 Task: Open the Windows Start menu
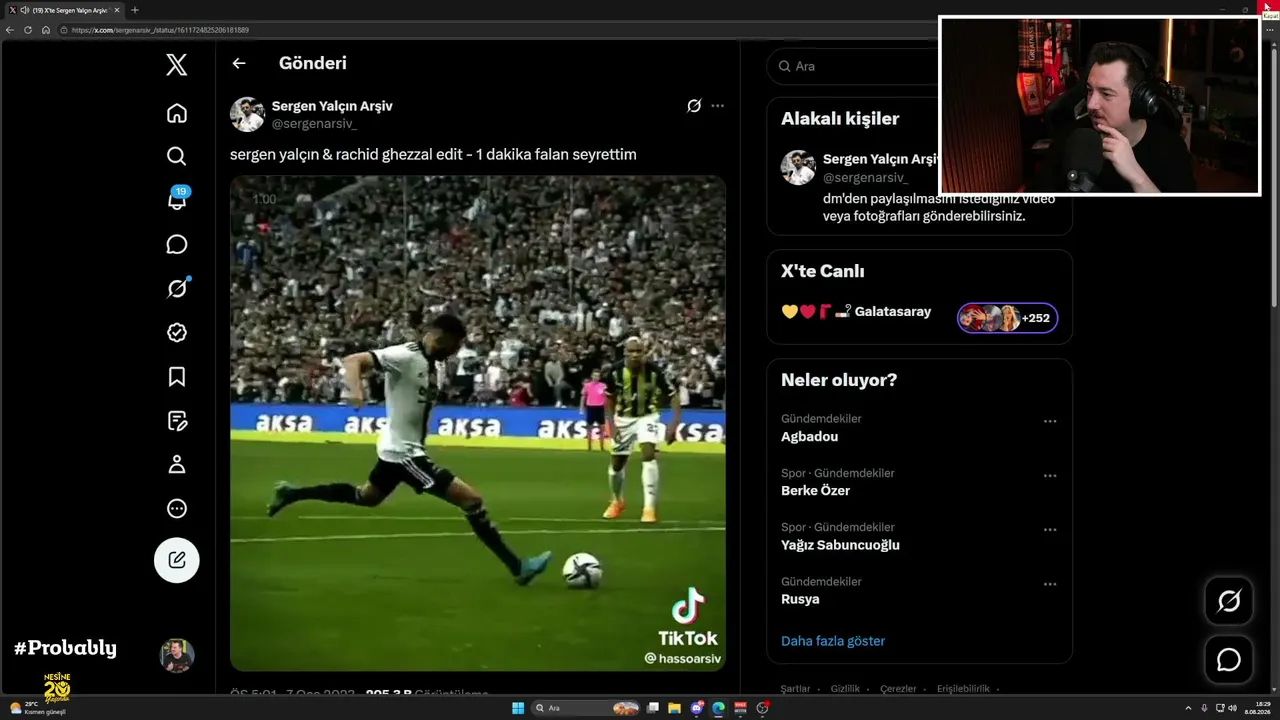[x=518, y=708]
